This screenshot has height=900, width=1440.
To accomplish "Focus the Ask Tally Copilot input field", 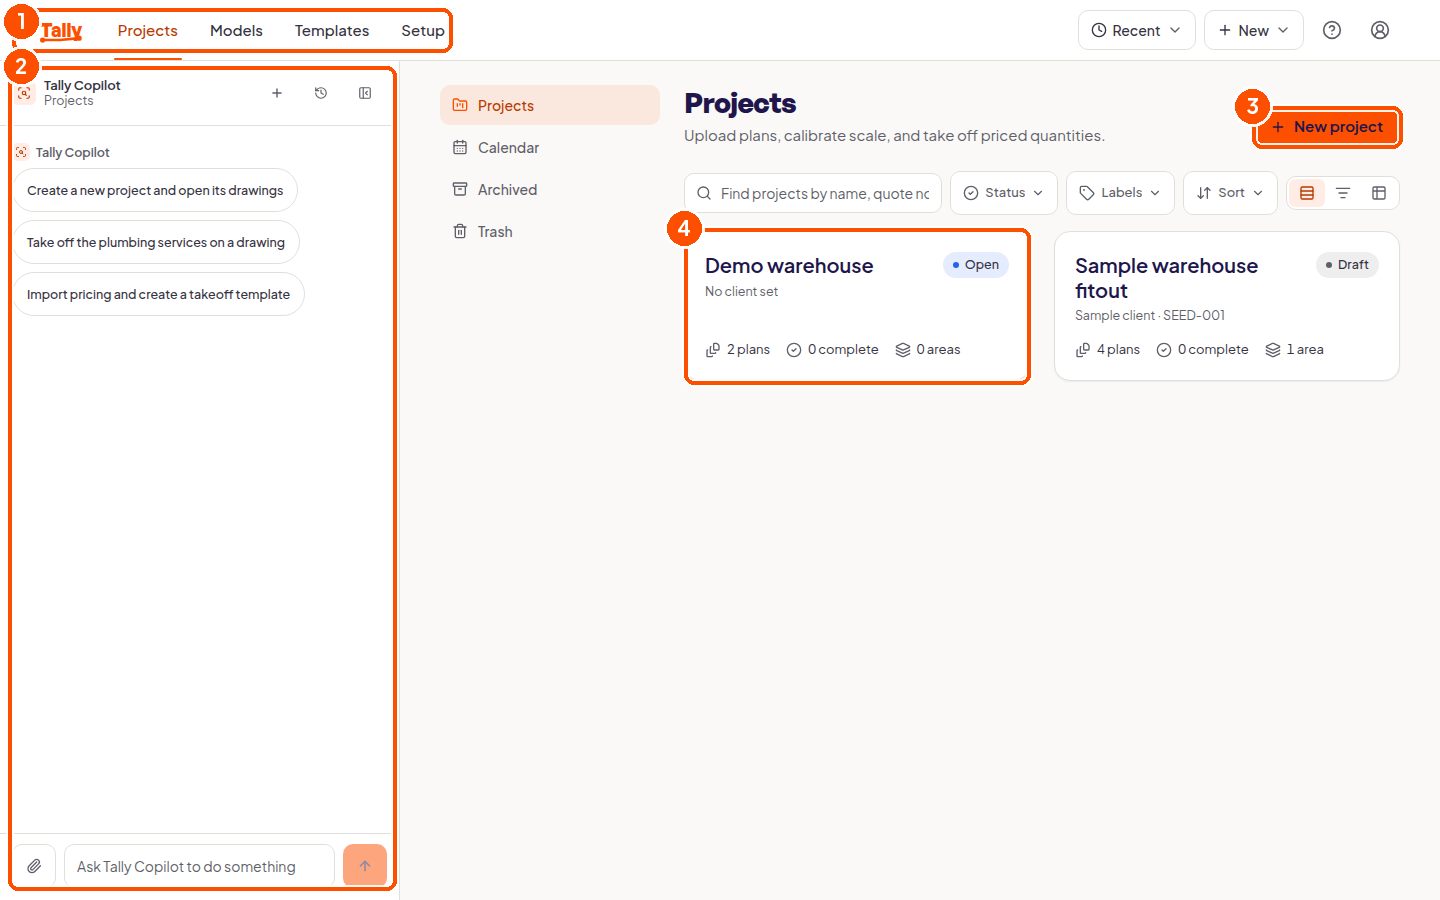I will [x=199, y=866].
